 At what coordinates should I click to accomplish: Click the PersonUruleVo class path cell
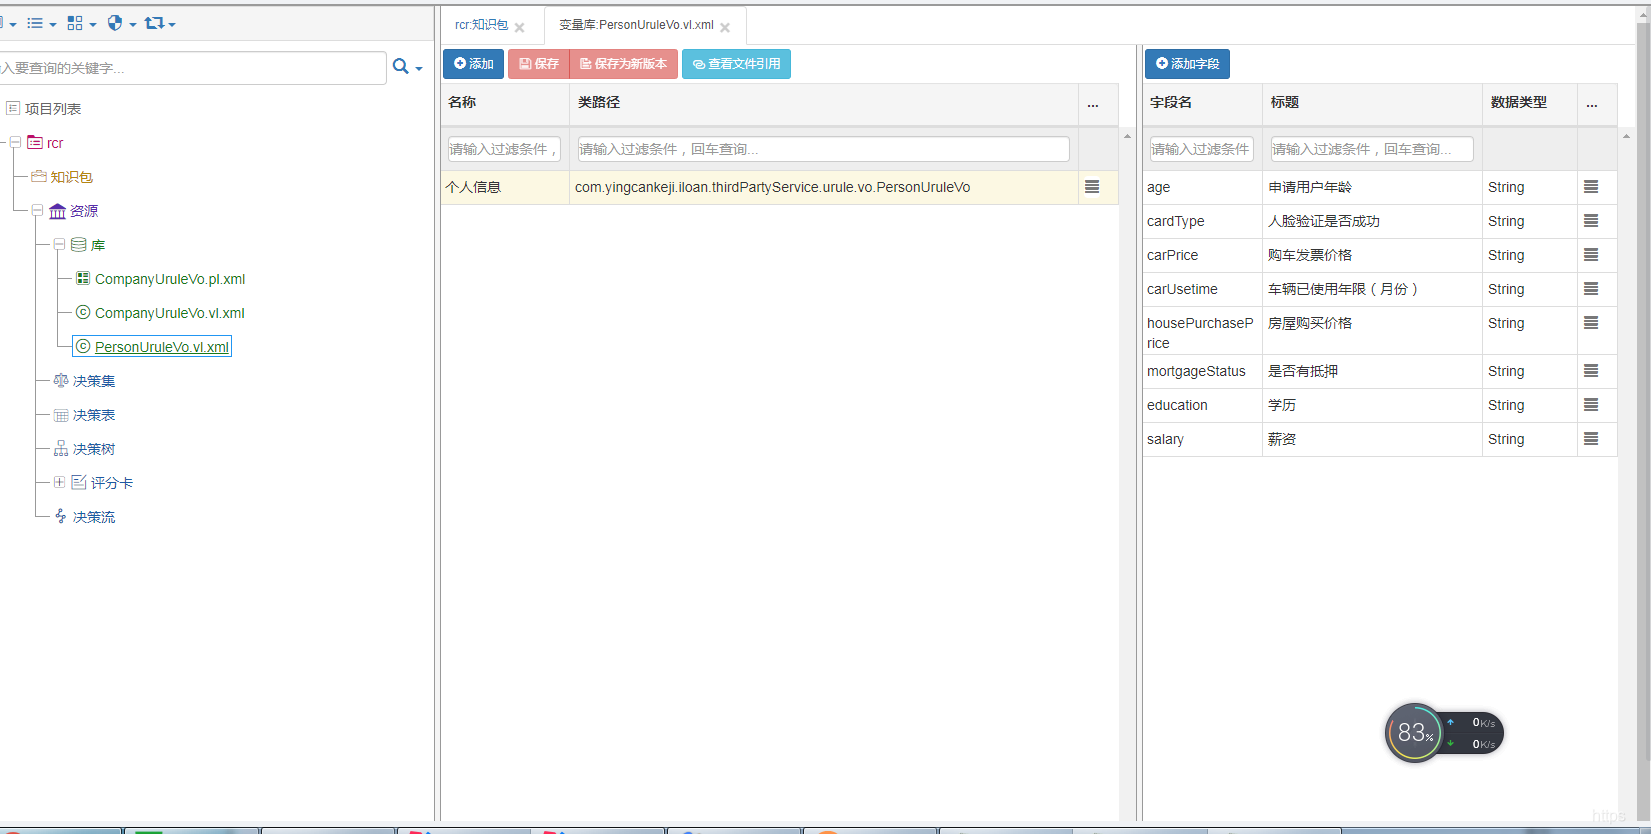click(x=824, y=187)
